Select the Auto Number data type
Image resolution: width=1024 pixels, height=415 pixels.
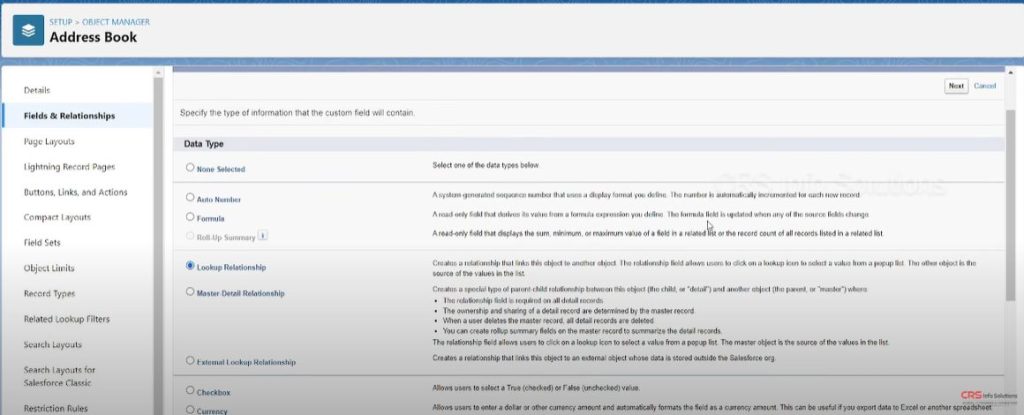pos(190,198)
